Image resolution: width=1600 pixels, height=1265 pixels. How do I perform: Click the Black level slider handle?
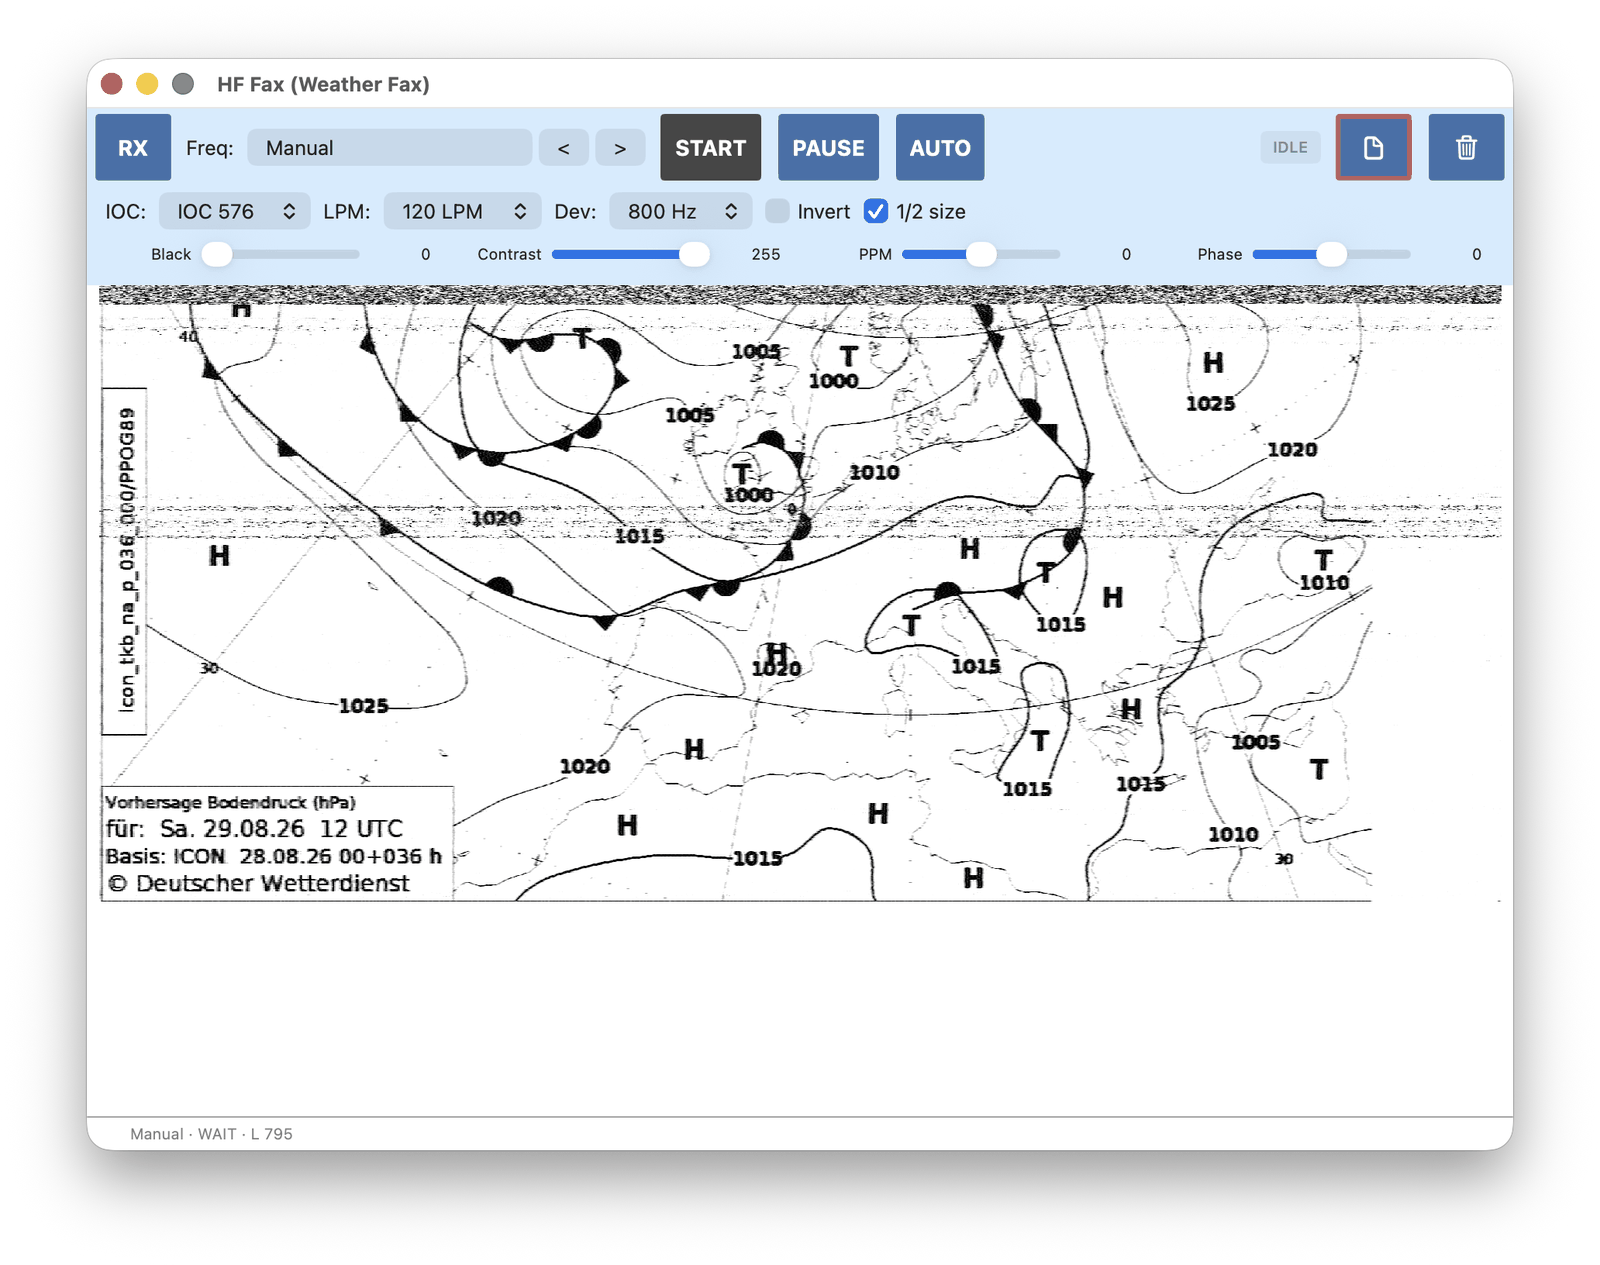217,254
